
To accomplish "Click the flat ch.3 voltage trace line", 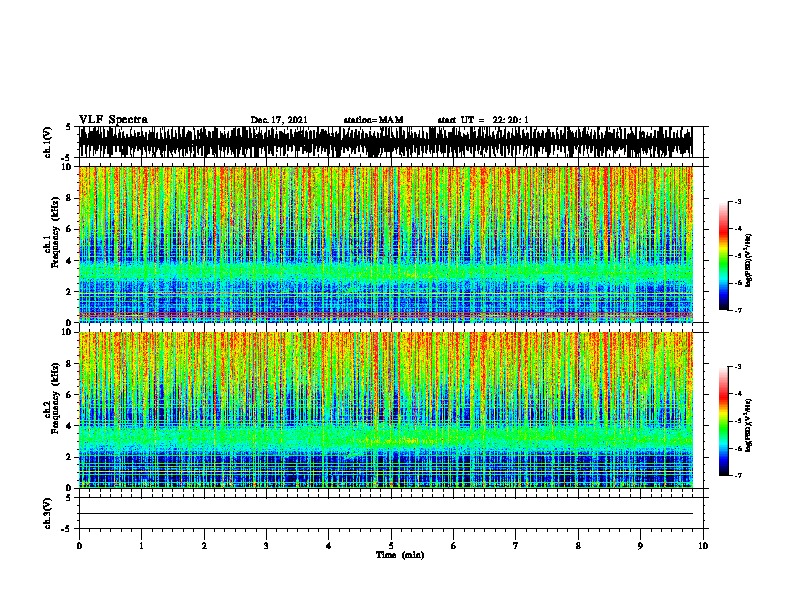I will click(x=385, y=514).
